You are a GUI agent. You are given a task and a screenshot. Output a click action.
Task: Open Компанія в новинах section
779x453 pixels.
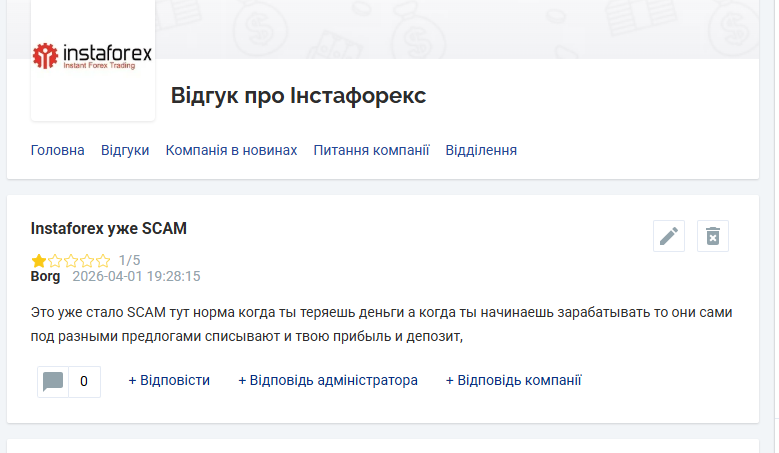232,150
